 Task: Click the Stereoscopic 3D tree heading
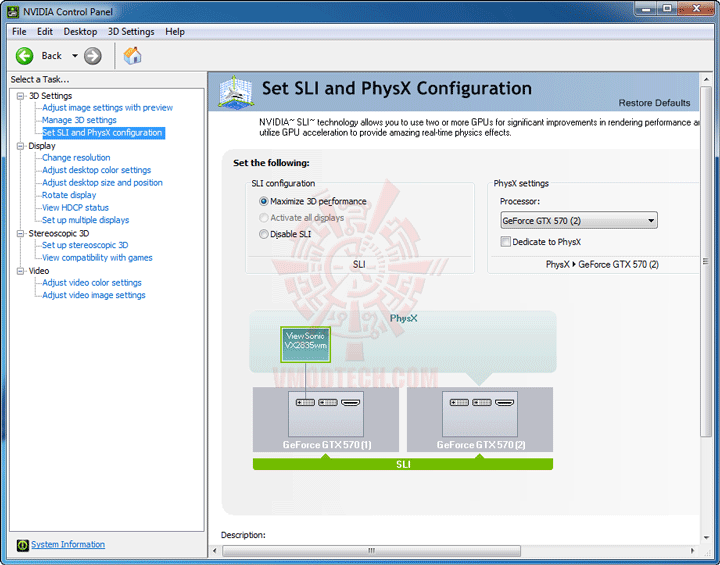(x=59, y=233)
